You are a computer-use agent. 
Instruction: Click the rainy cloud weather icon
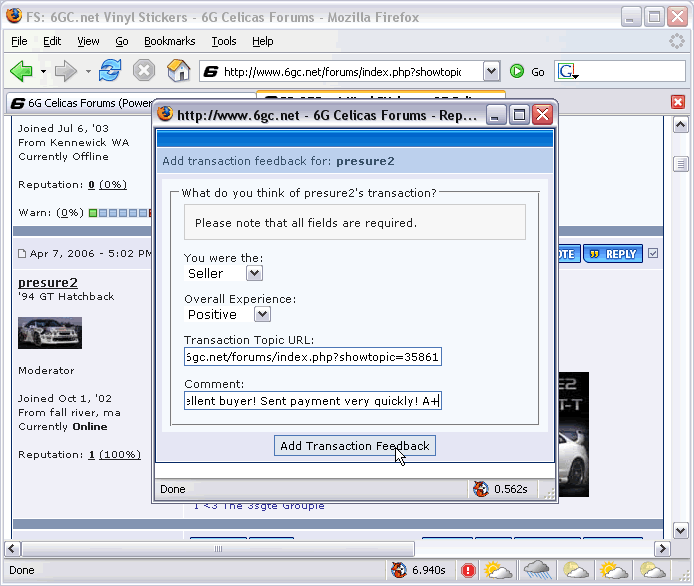[537, 570]
